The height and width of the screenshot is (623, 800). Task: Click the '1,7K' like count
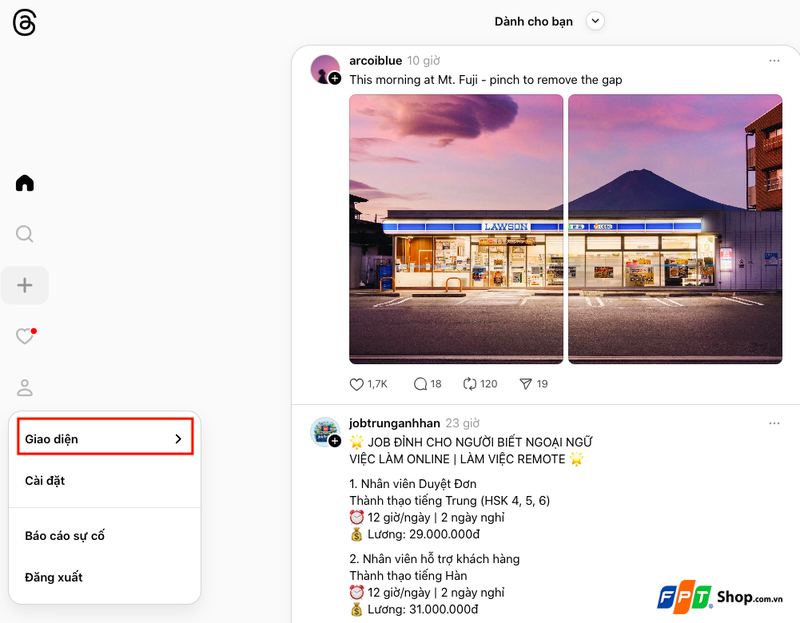pyautogui.click(x=378, y=384)
